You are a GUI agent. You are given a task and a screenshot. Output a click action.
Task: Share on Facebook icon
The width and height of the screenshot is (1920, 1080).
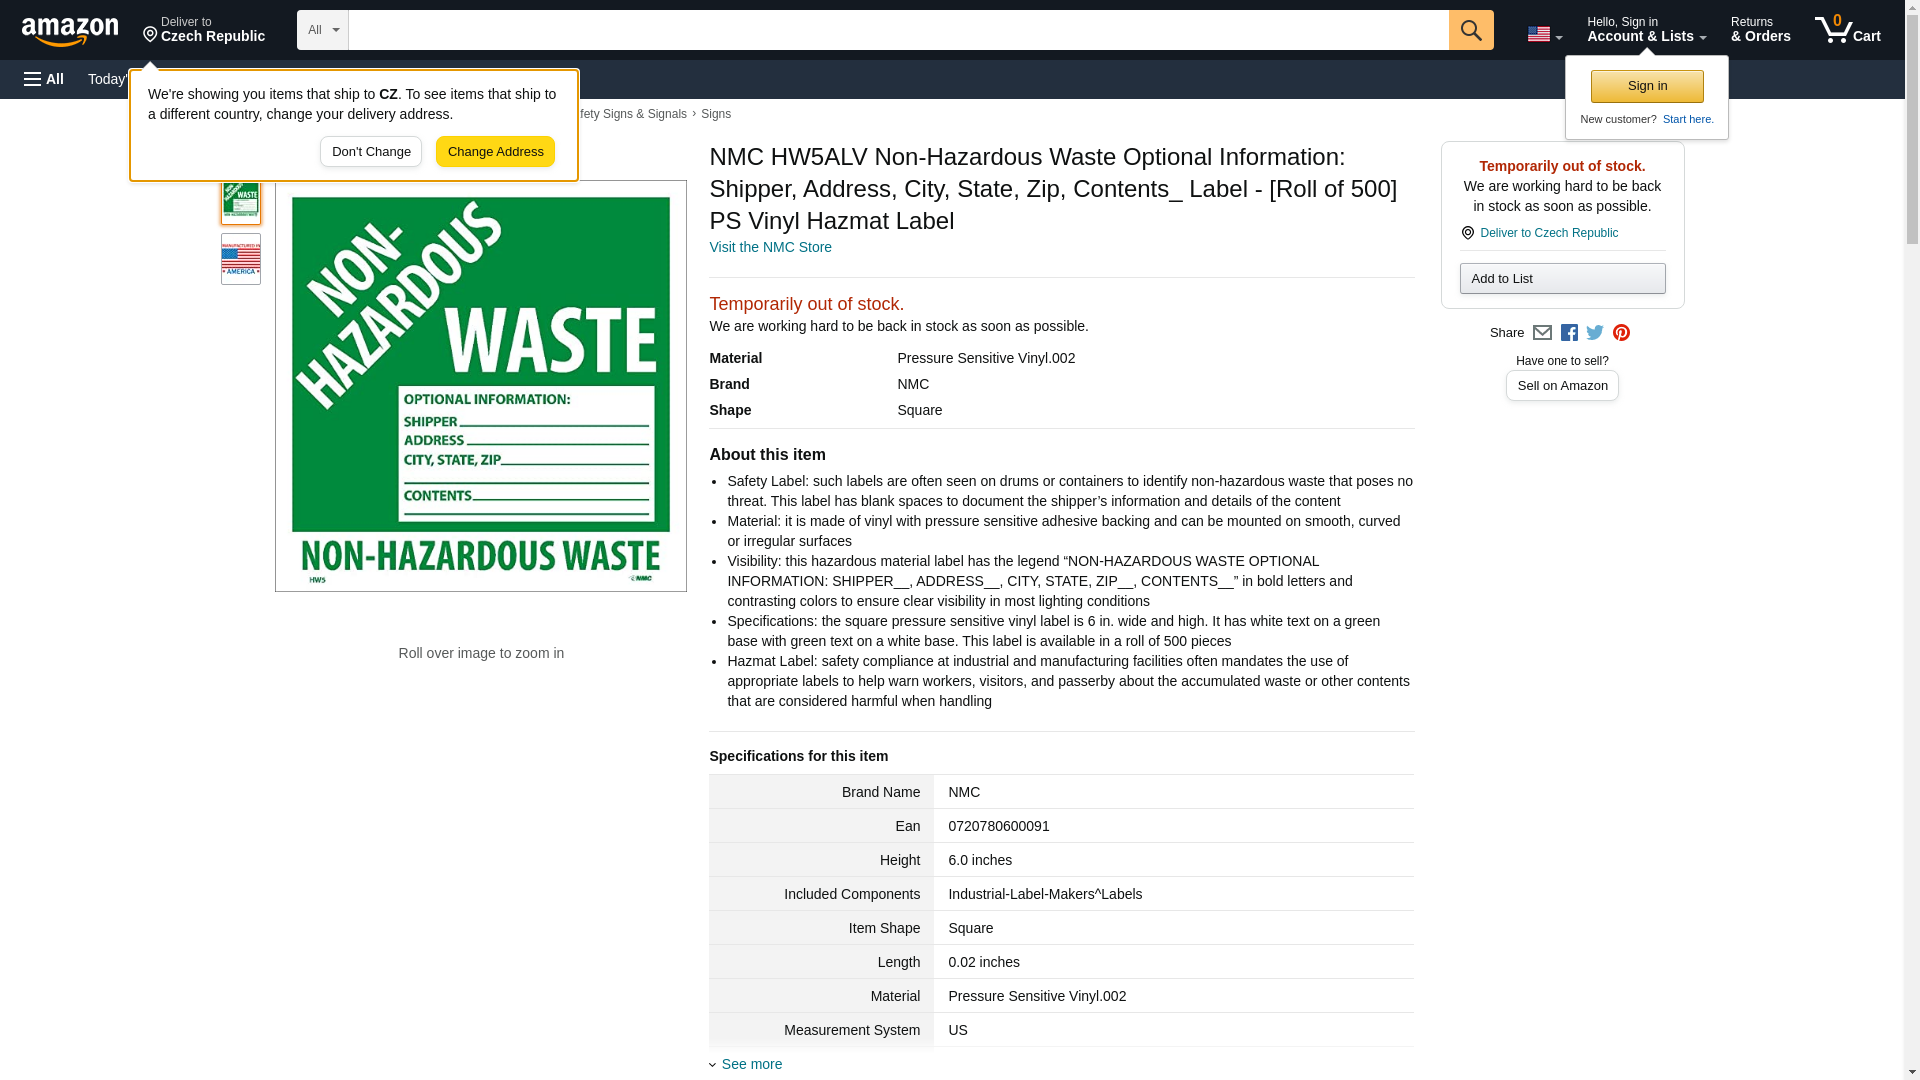1569,333
